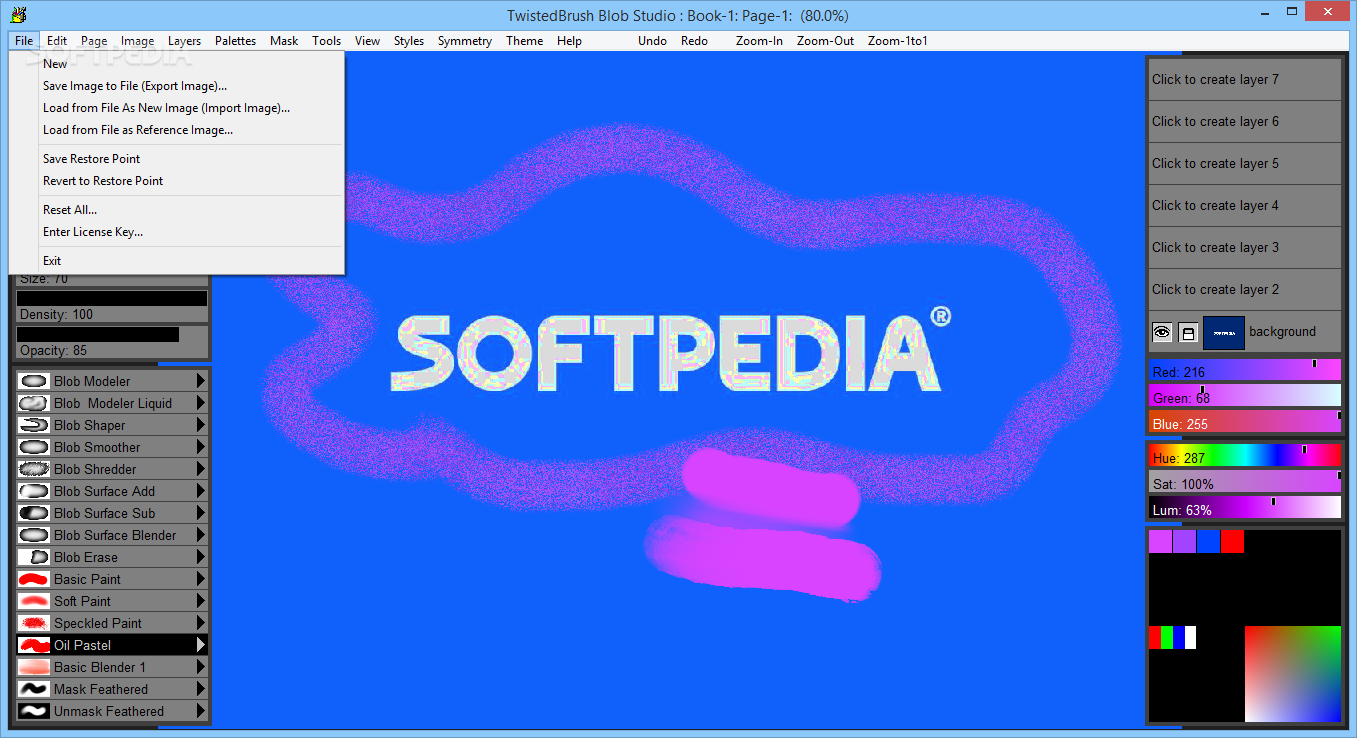Open Blob Shaper submenu arrow

point(201,425)
